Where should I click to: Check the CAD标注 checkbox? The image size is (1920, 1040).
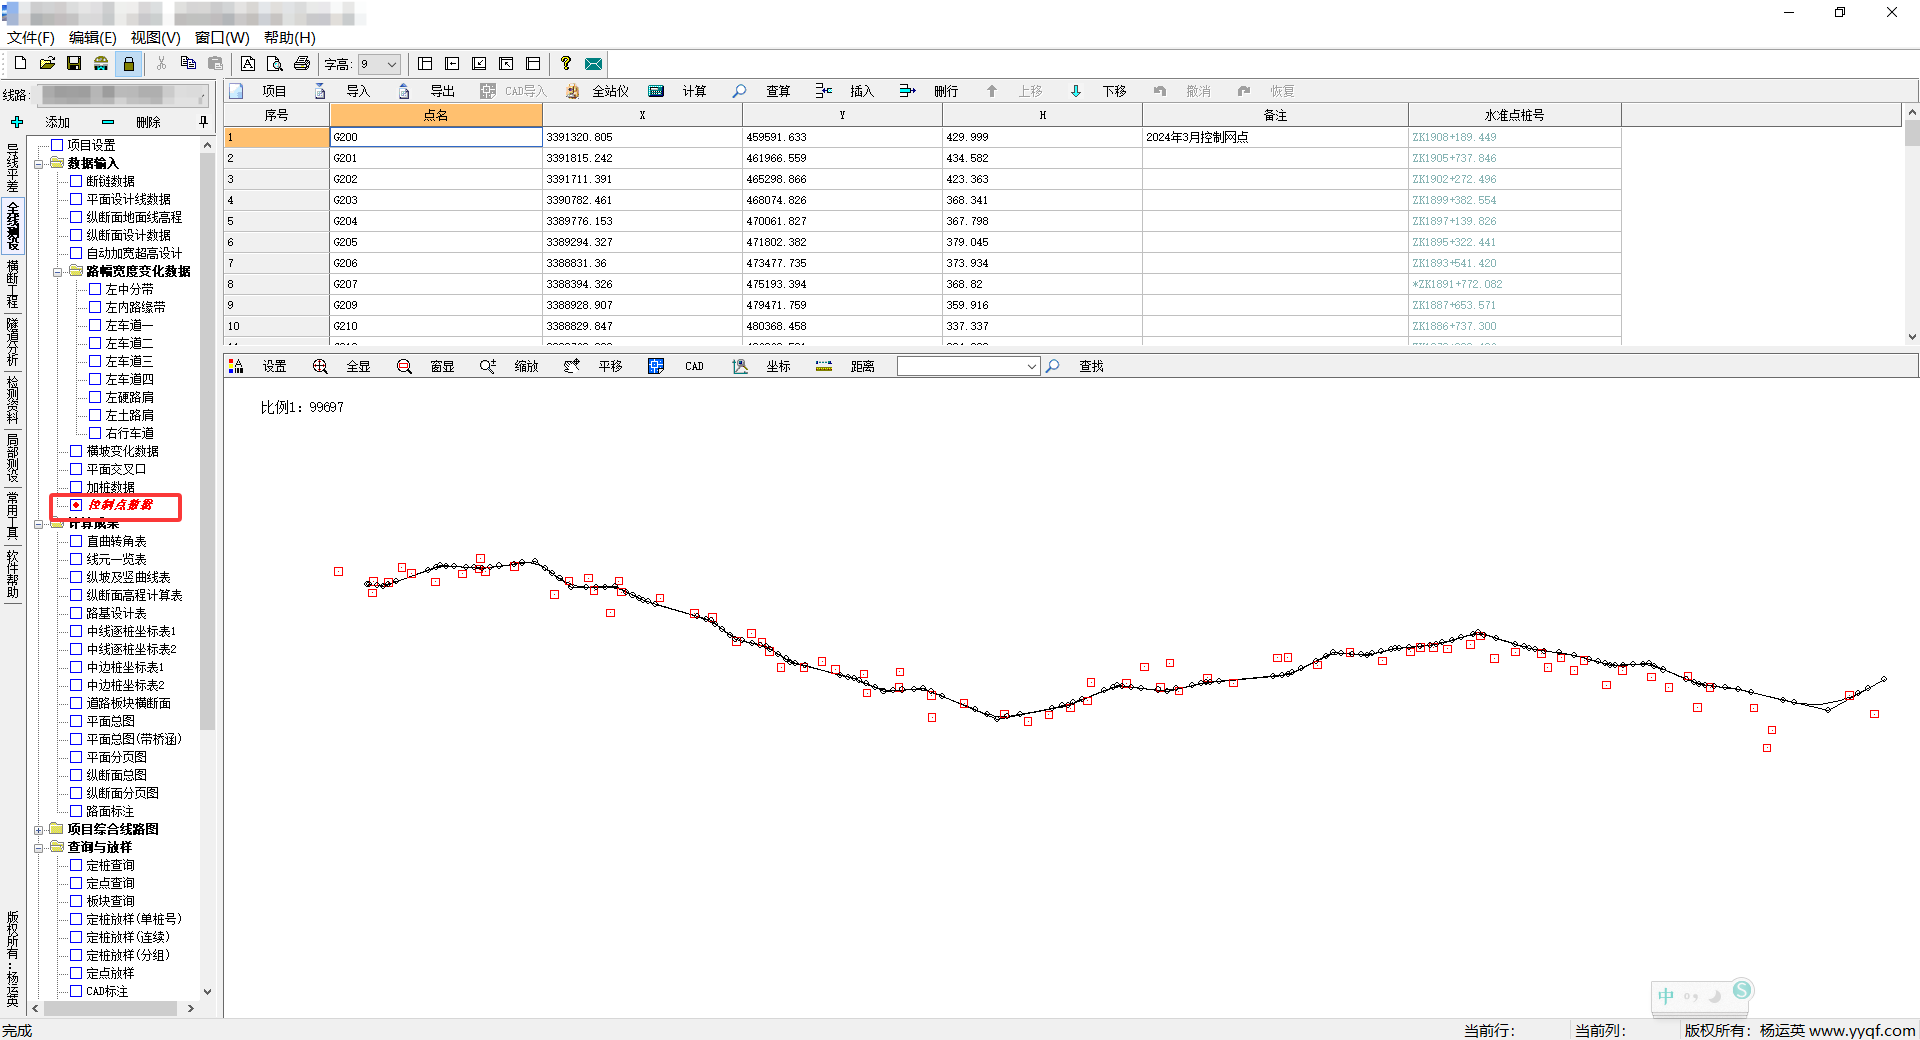(x=76, y=991)
